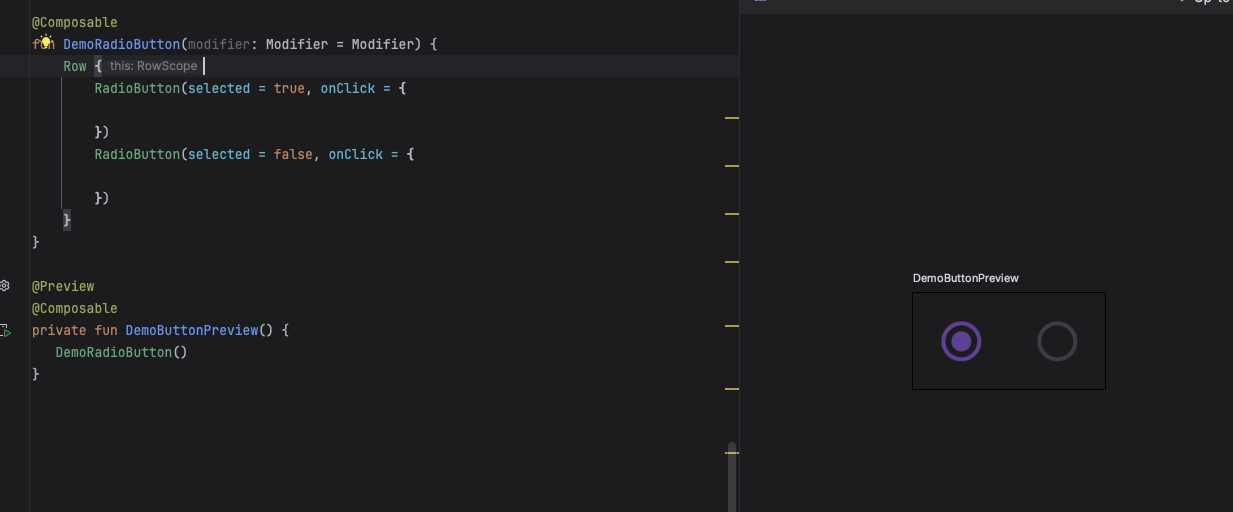Click the DemoButtonPreview label above the preview
The image size is (1233, 512).
coord(965,278)
